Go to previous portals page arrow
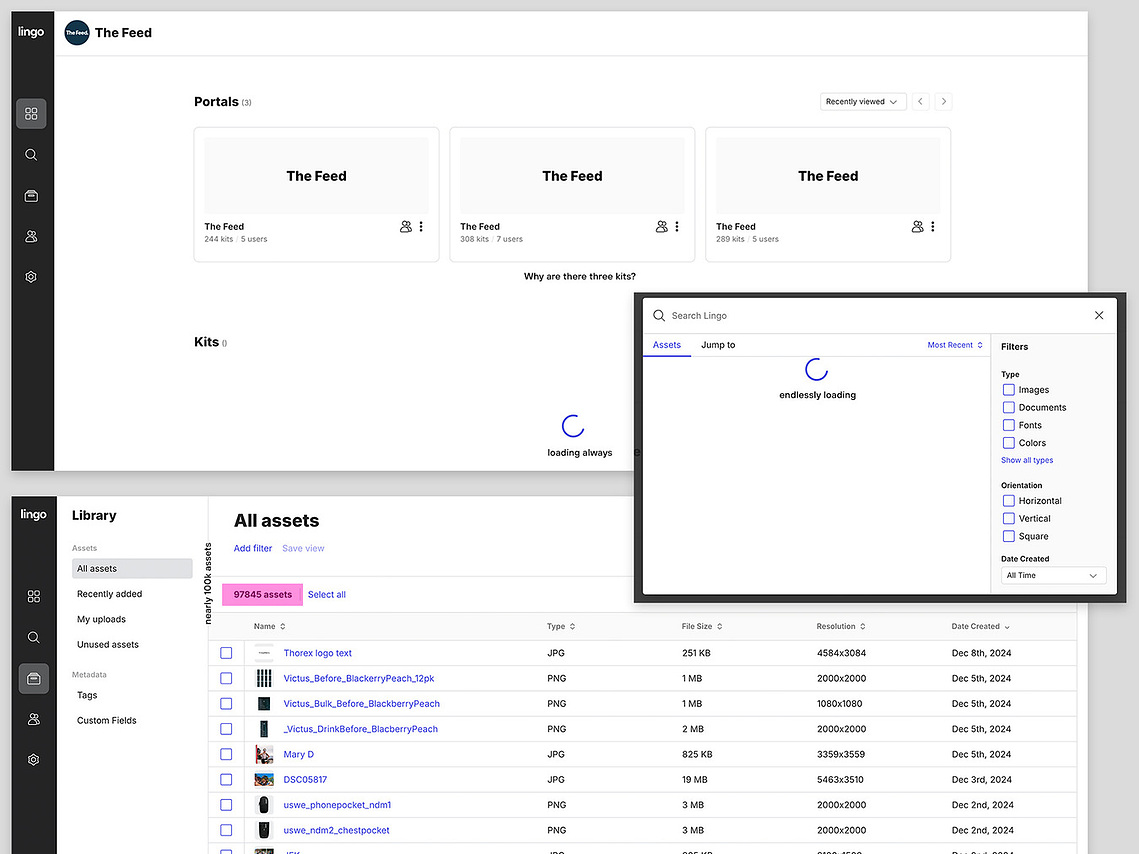This screenshot has width=1139, height=854. coord(920,102)
